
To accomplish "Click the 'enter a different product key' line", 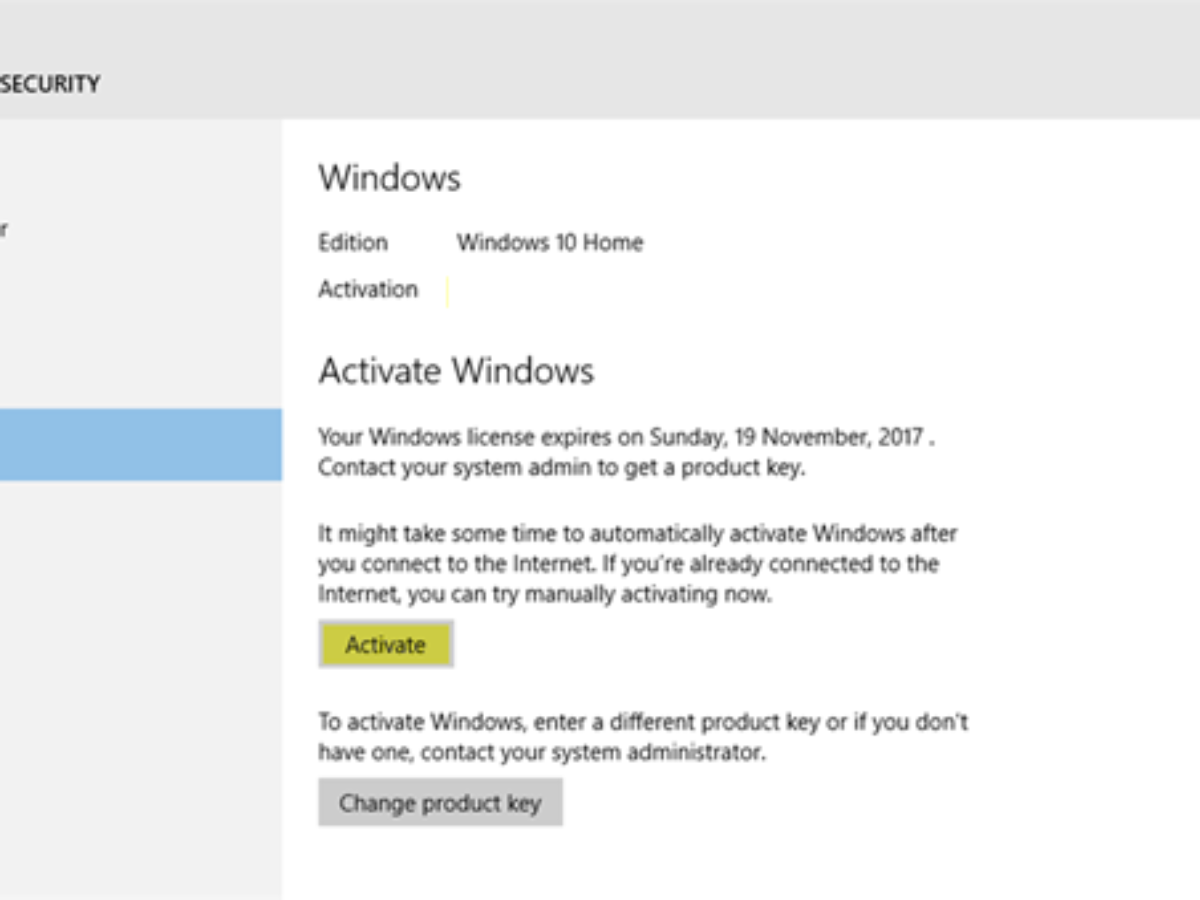I will coord(643,721).
